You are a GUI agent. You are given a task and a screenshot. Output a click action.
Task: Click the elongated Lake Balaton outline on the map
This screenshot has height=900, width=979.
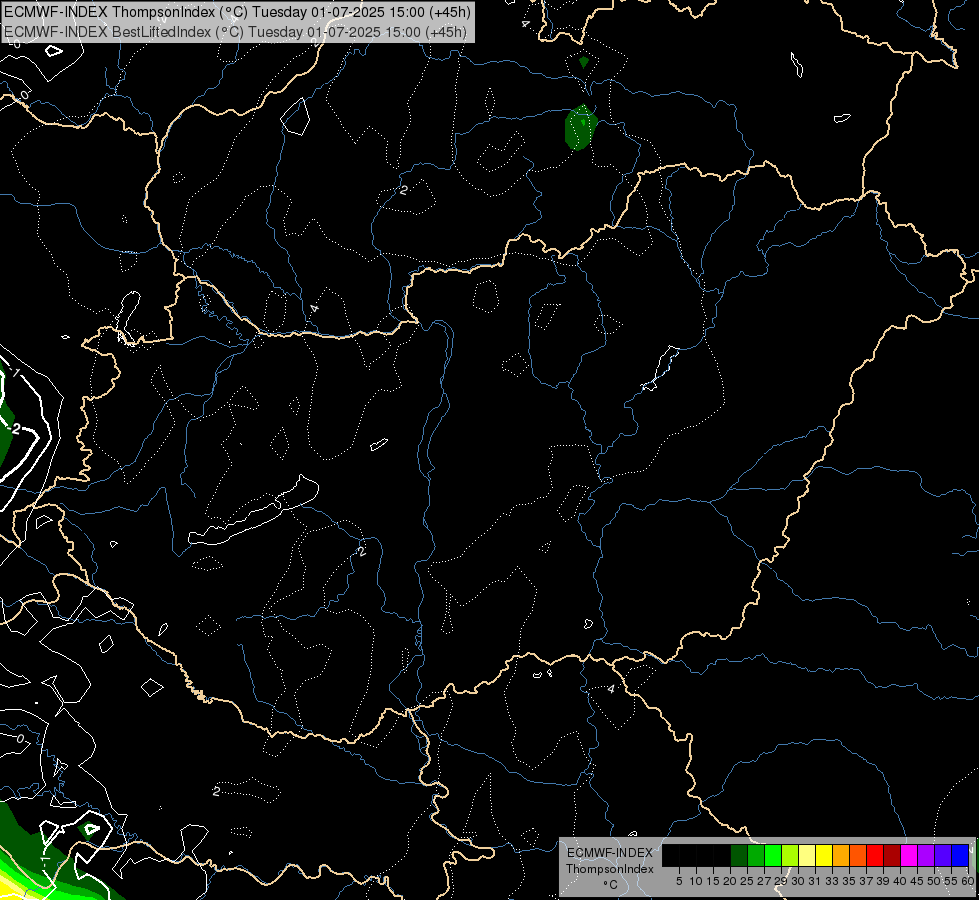click(253, 510)
